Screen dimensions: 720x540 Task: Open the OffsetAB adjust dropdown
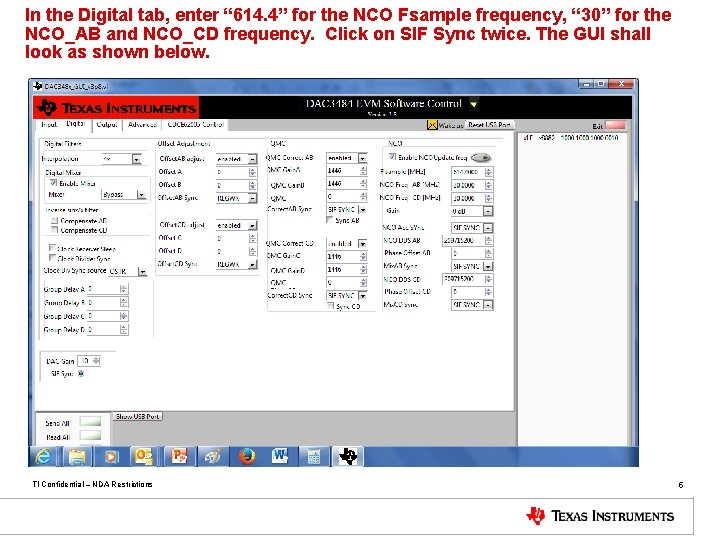click(253, 159)
